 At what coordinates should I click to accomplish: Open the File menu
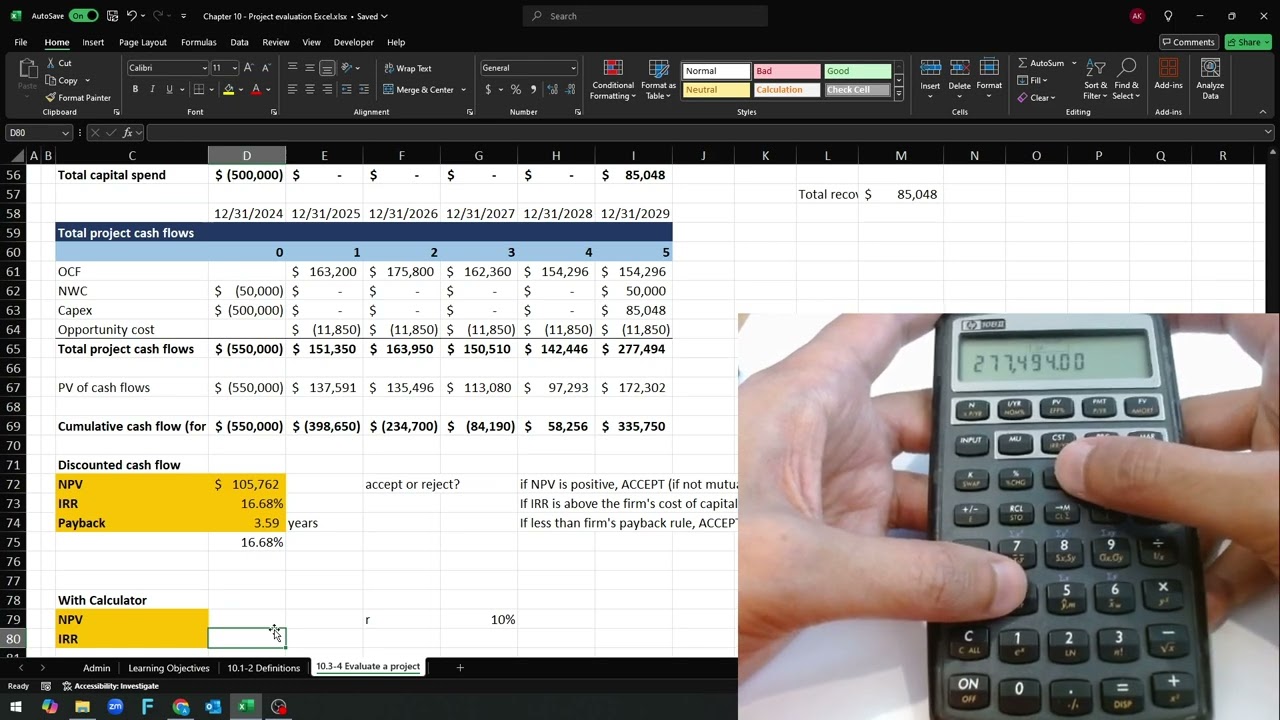pyautogui.click(x=20, y=42)
